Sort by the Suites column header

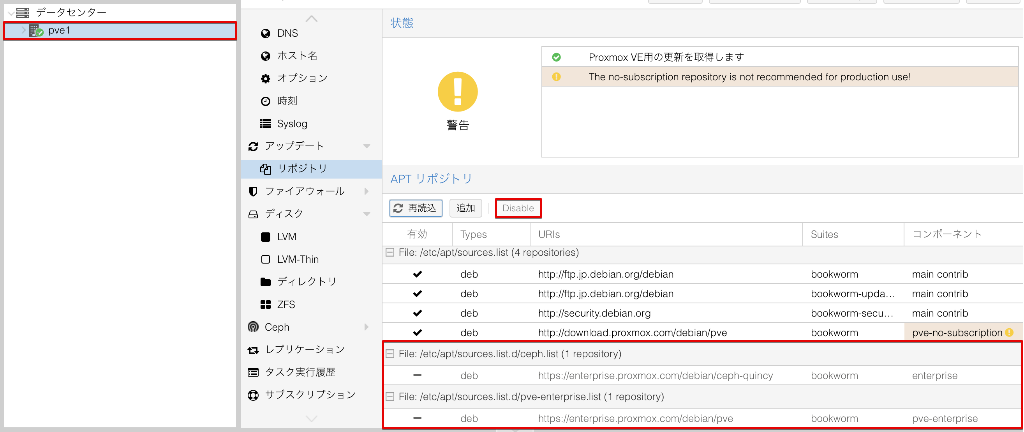coord(854,234)
